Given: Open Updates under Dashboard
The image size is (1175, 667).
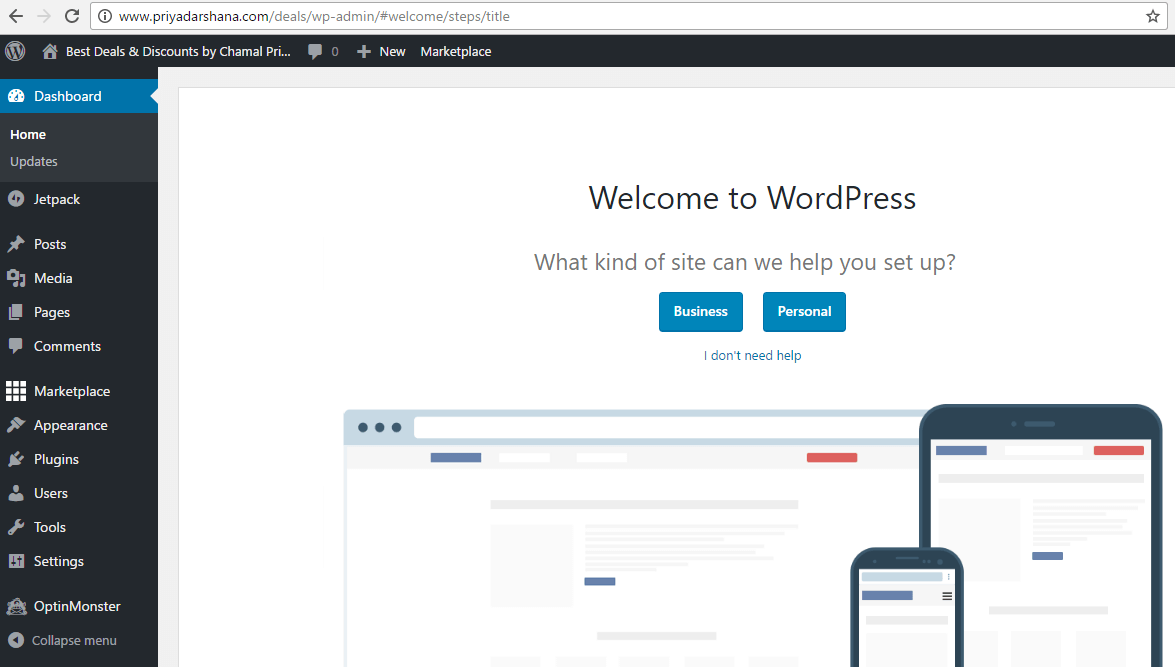Looking at the screenshot, I should [x=34, y=161].
